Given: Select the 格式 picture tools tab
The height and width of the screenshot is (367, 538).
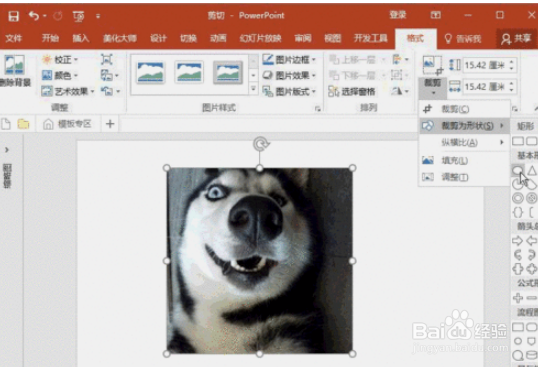Looking at the screenshot, I should [x=416, y=38].
